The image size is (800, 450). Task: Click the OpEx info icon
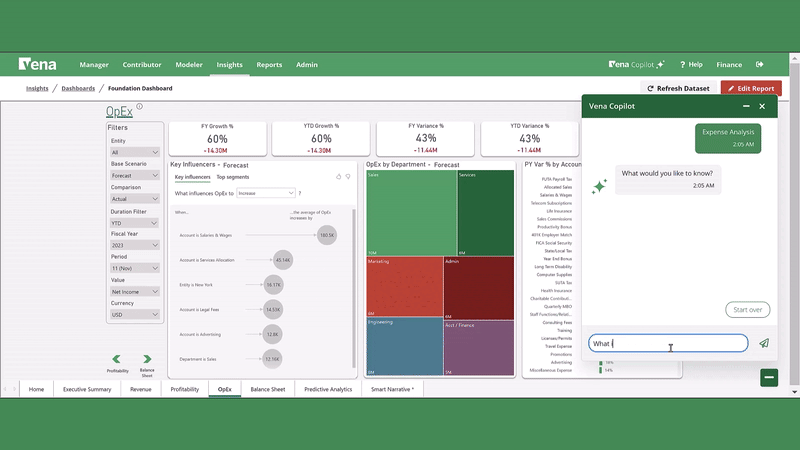pos(139,106)
